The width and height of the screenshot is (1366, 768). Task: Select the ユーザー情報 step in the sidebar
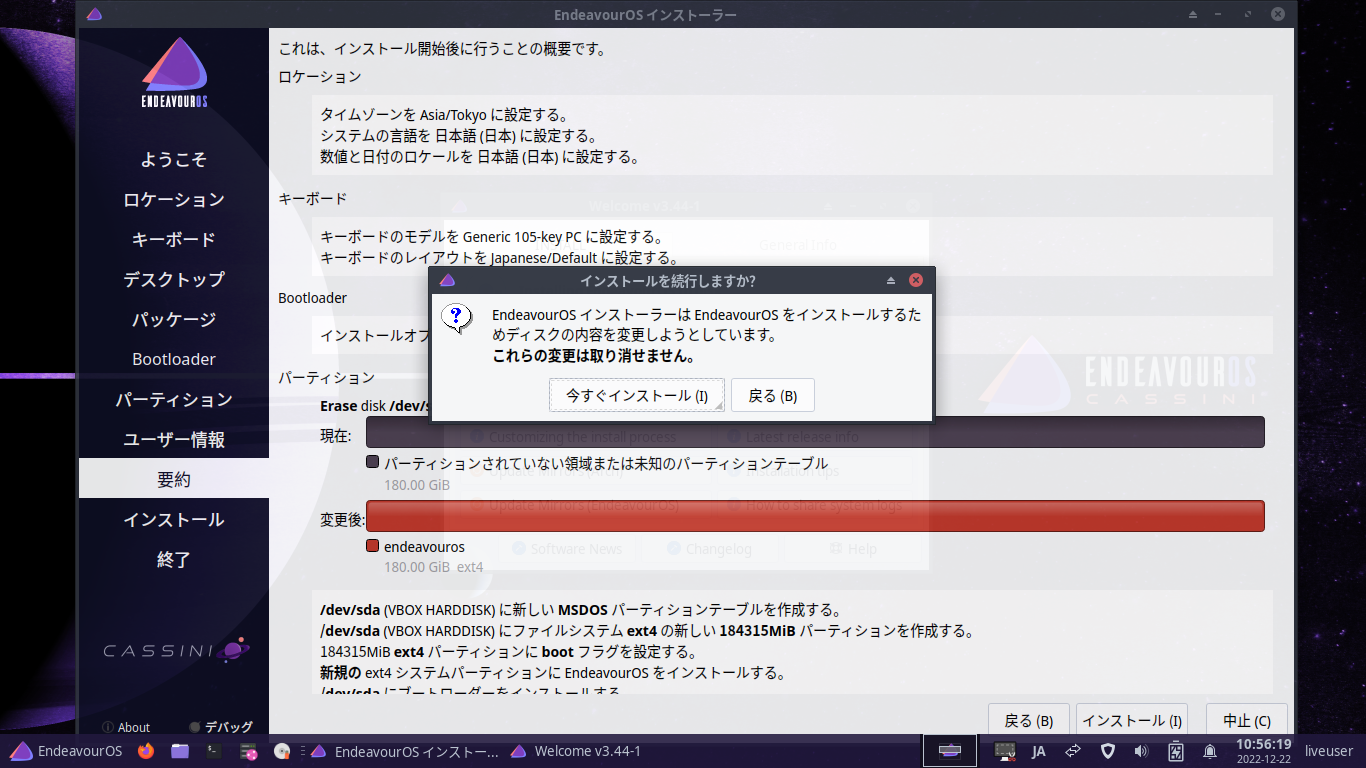174,440
